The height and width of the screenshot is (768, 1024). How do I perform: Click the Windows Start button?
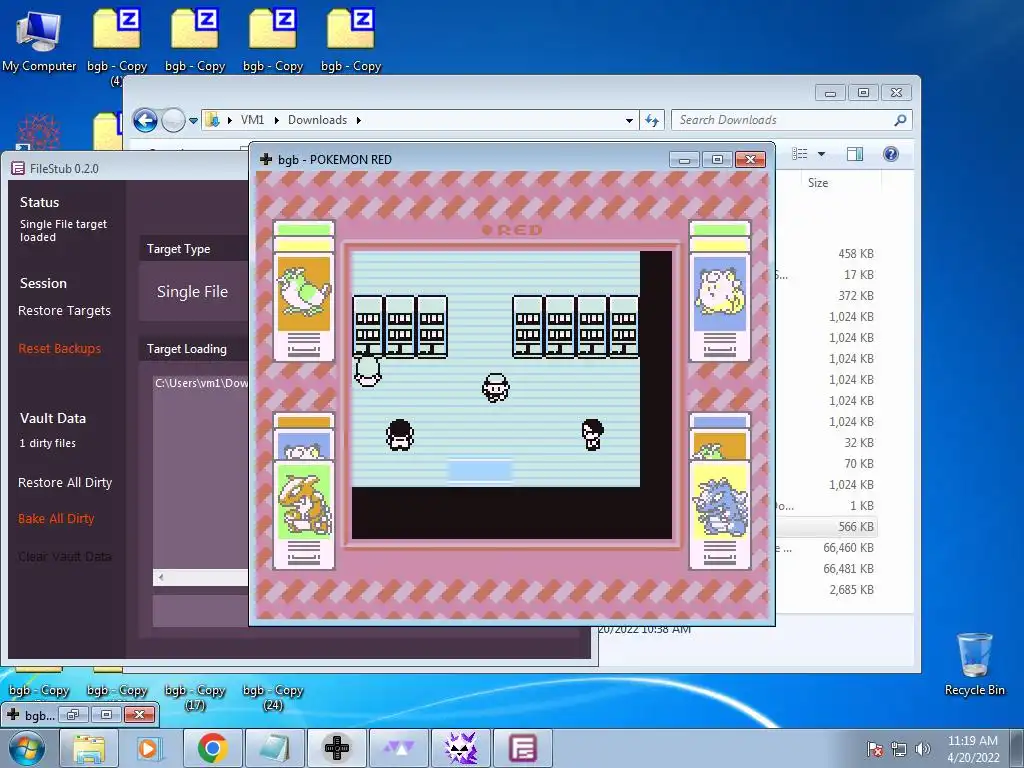(x=26, y=748)
